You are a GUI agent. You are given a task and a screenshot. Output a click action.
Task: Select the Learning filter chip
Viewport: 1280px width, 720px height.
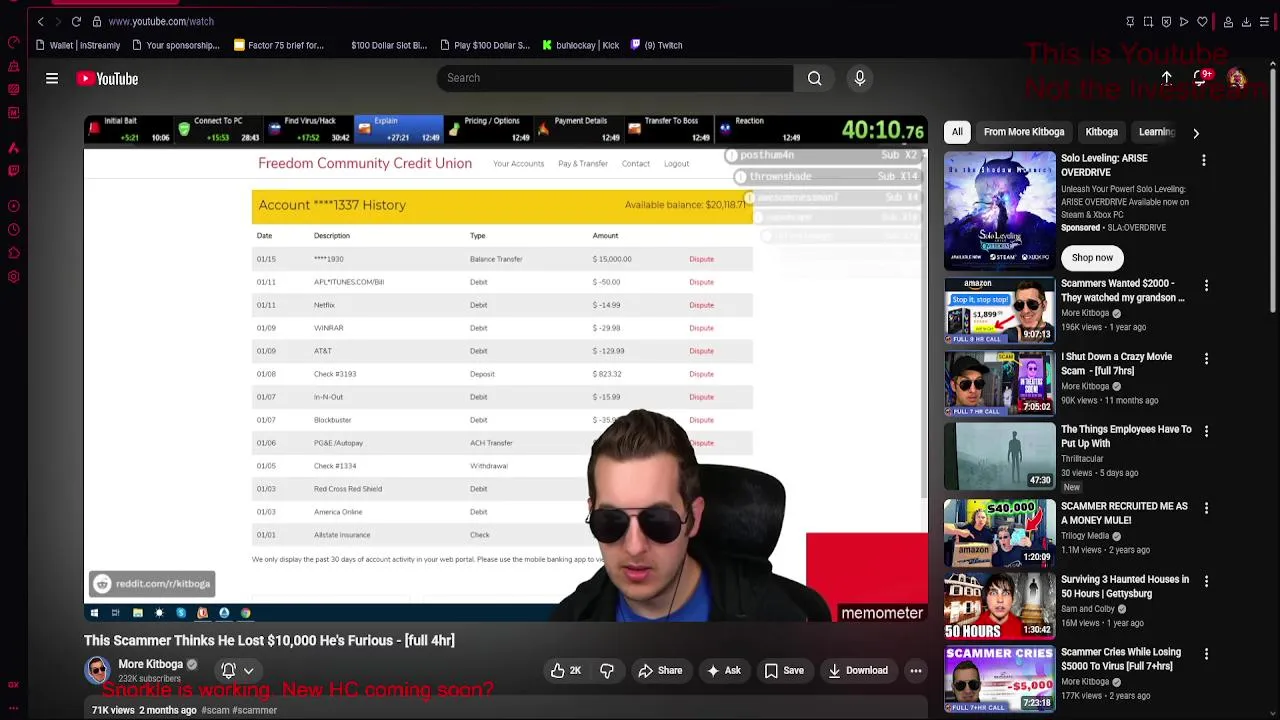tap(1156, 132)
